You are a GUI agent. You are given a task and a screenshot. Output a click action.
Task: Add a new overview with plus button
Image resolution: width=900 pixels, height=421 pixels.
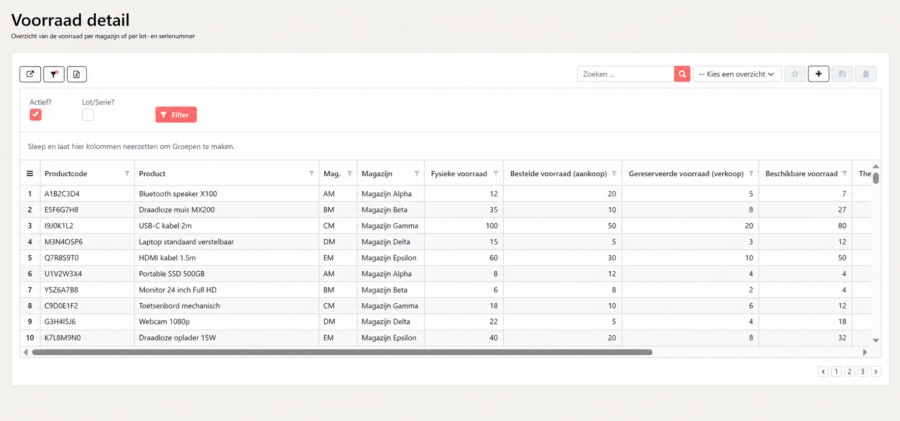coord(818,74)
